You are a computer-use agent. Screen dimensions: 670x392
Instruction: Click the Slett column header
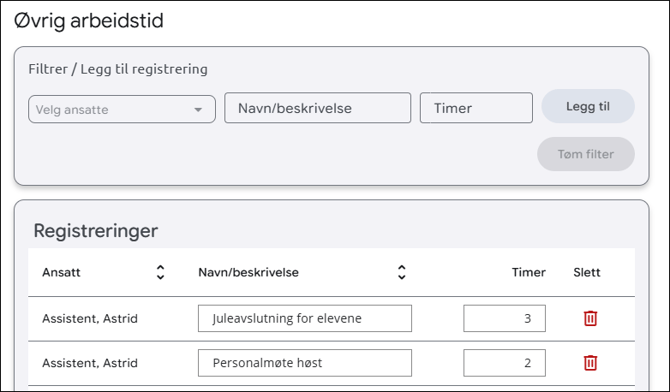pyautogui.click(x=587, y=272)
